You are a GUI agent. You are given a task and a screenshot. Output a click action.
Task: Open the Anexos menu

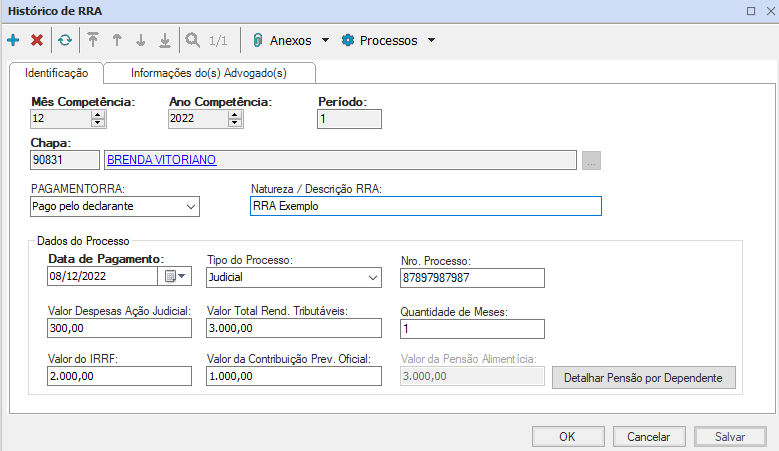[291, 41]
